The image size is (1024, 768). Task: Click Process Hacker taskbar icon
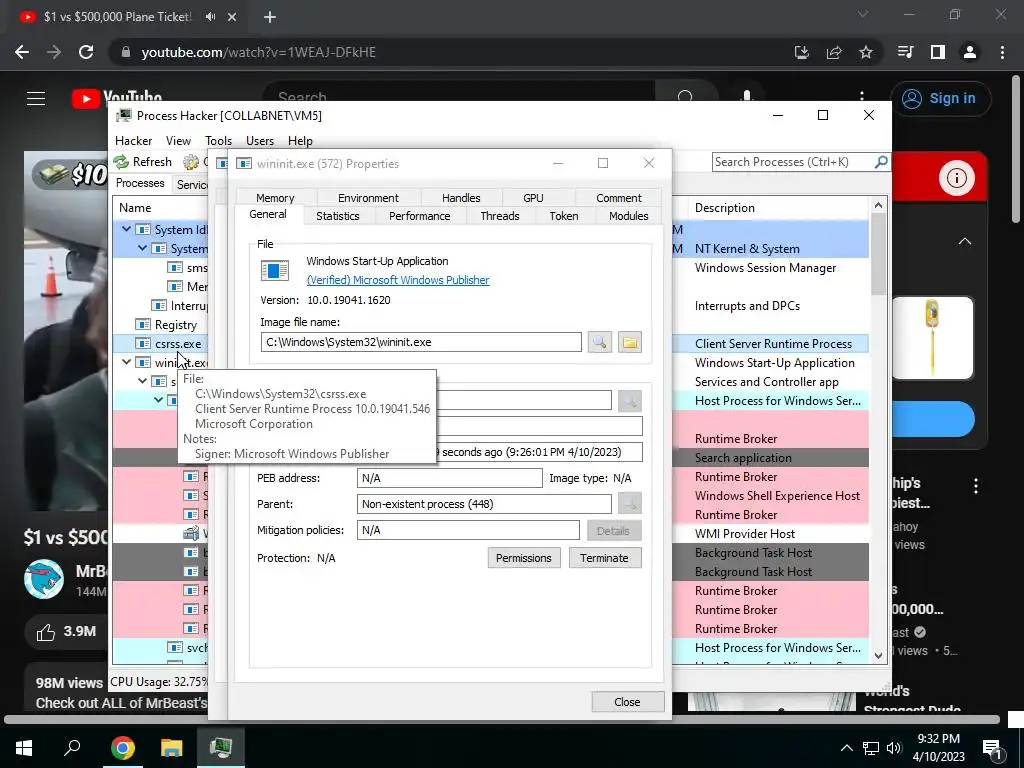(221, 747)
